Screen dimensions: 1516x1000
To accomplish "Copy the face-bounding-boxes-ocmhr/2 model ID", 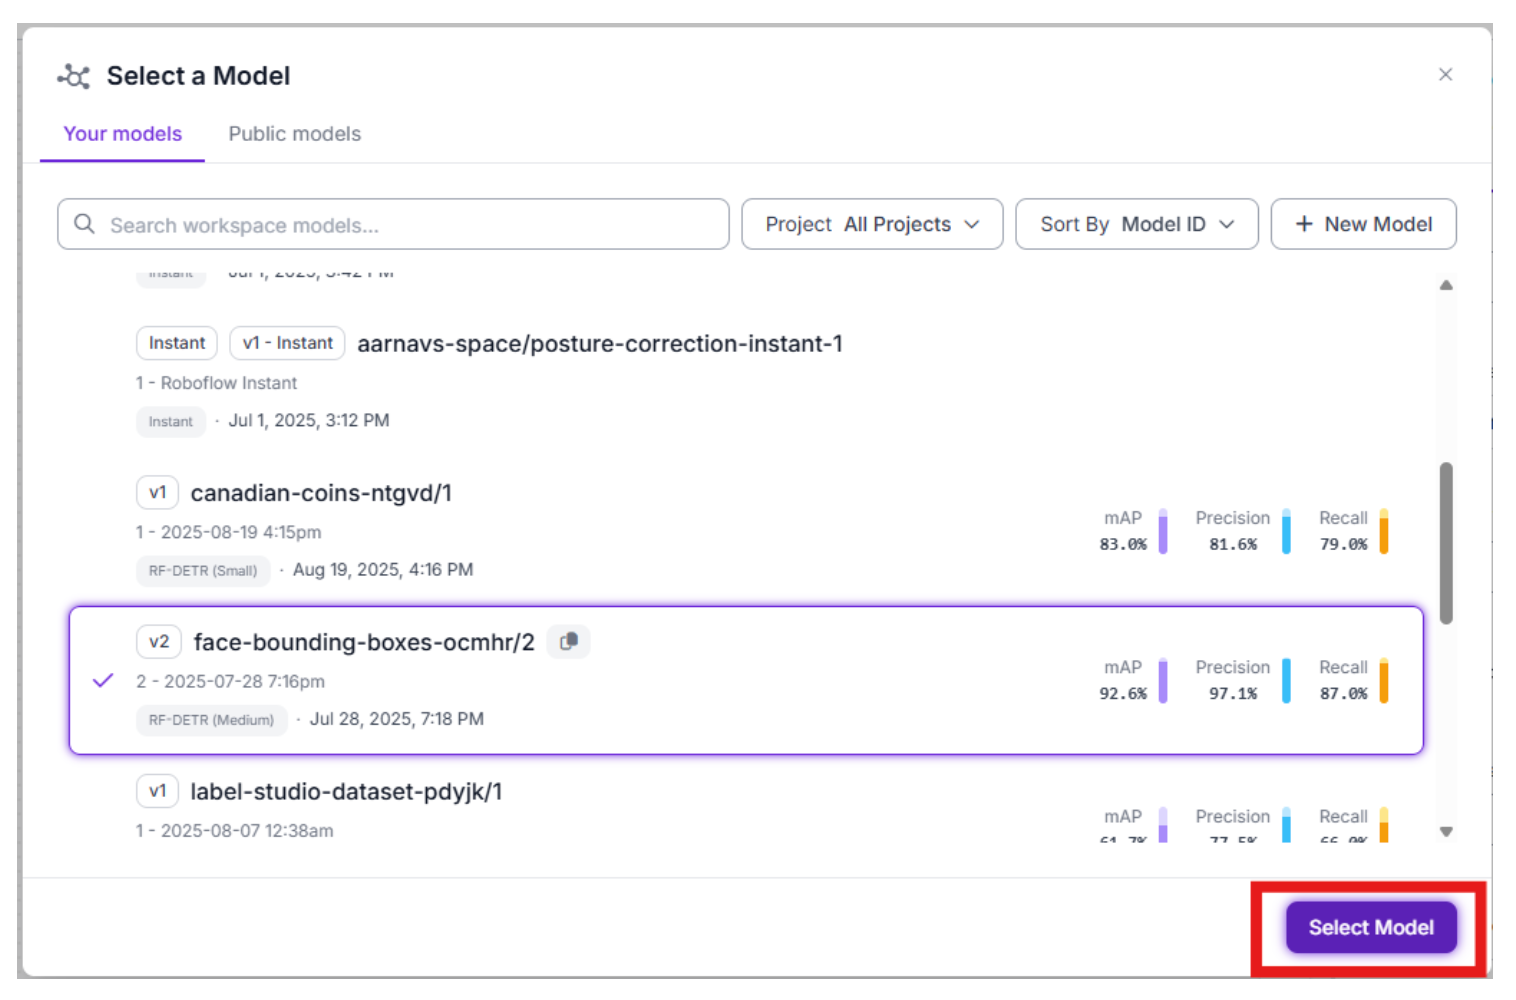I will (x=569, y=641).
